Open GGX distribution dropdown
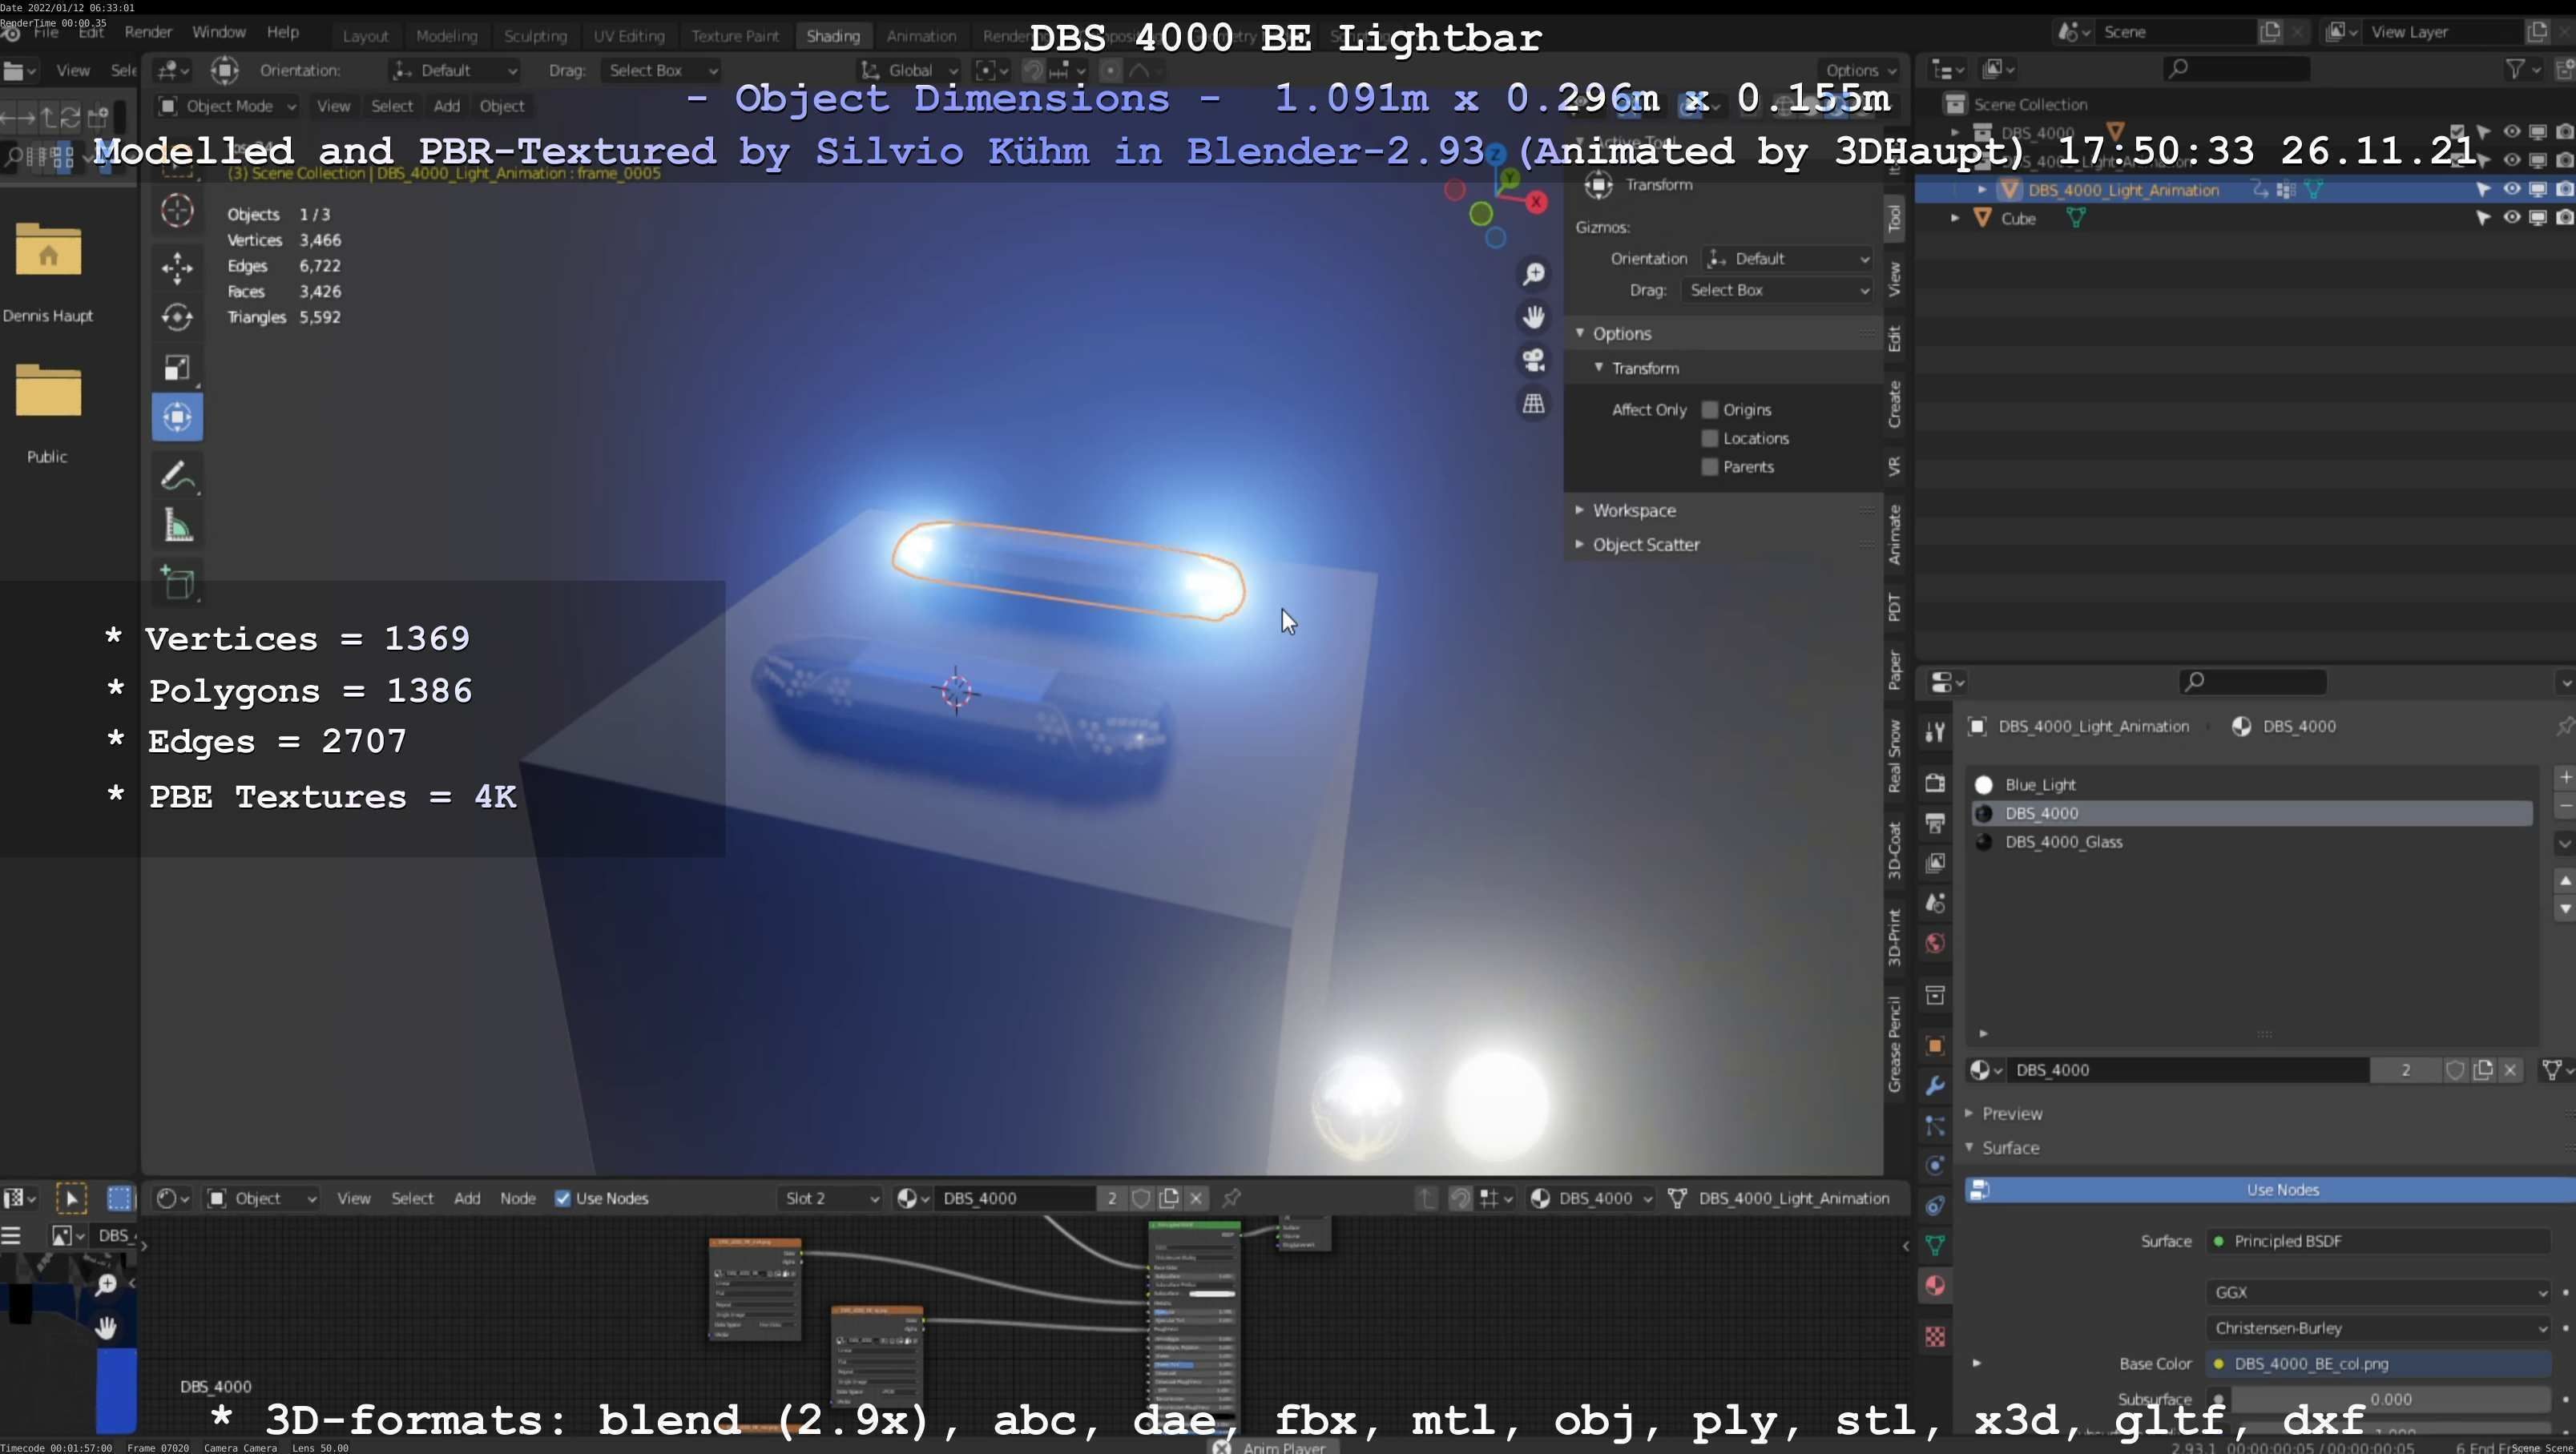The height and width of the screenshot is (1454, 2576). [2377, 1292]
